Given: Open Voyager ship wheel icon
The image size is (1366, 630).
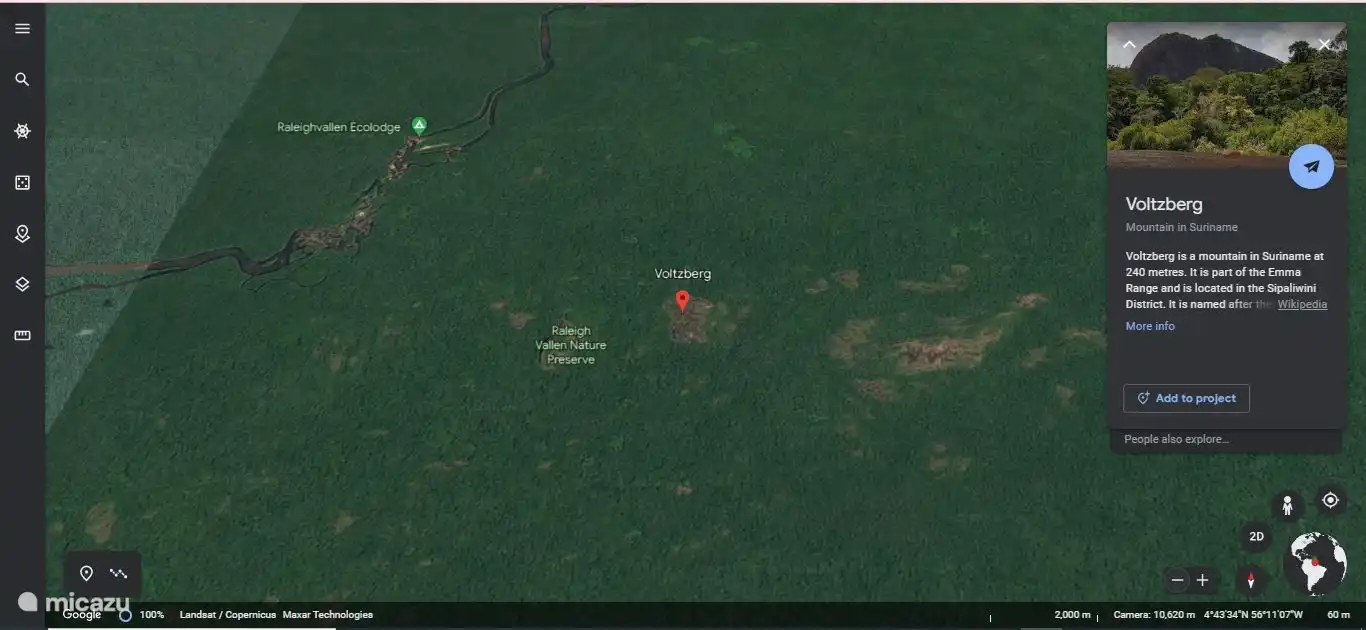Looking at the screenshot, I should (22, 131).
